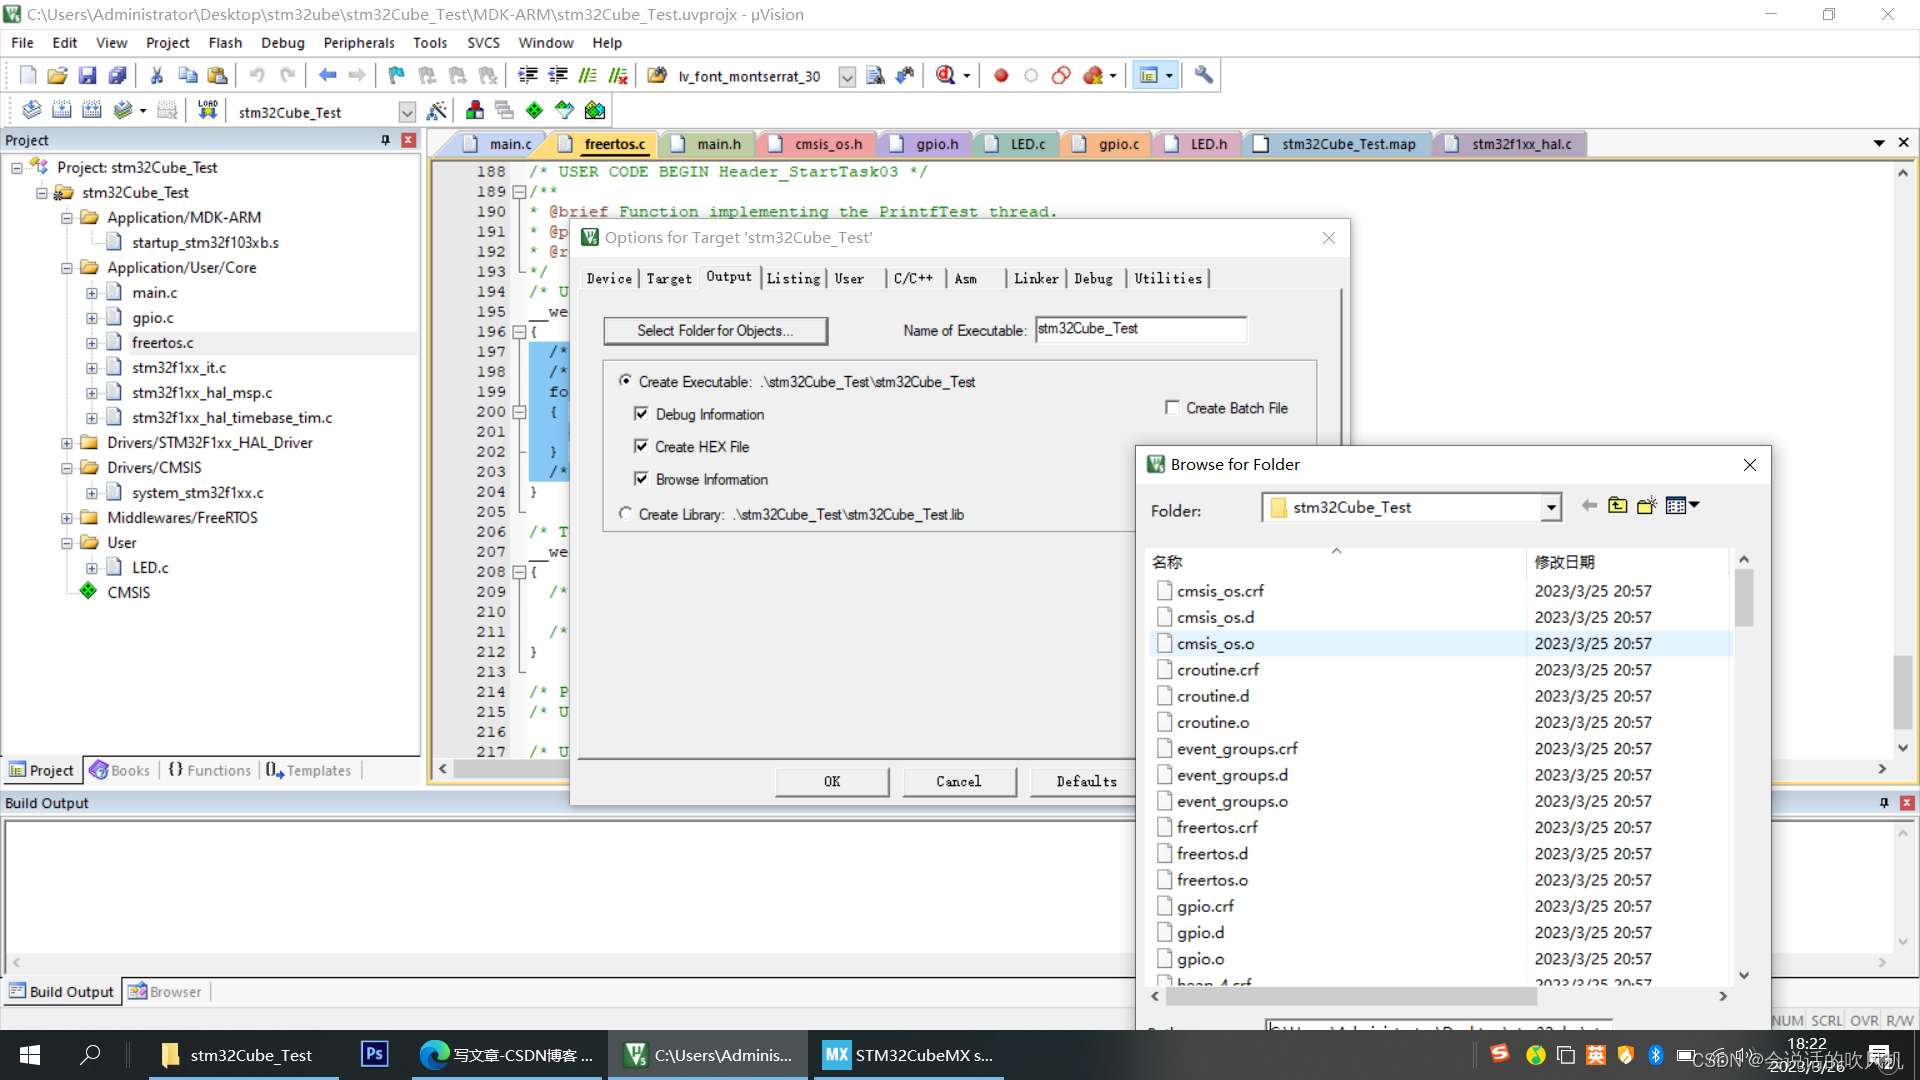Open the Peripherals menu
Screen dimensions: 1920x1080
358,43
